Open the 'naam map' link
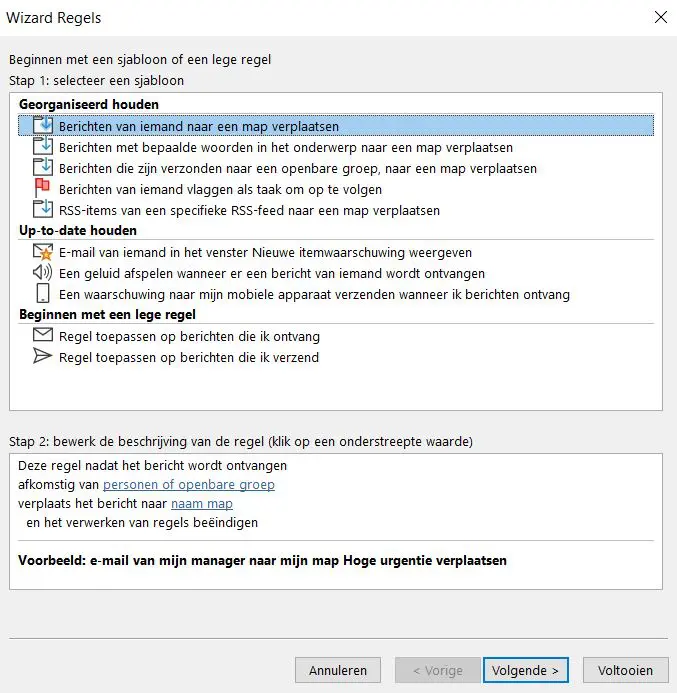Image resolution: width=677 pixels, height=693 pixels. pyautogui.click(x=202, y=504)
